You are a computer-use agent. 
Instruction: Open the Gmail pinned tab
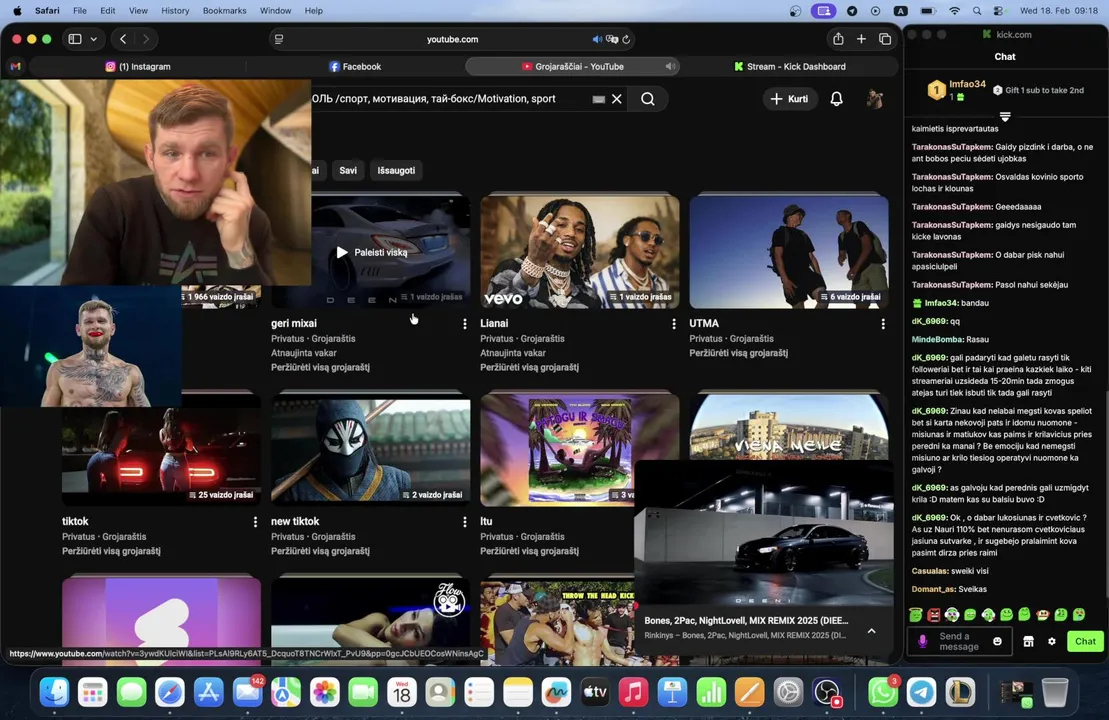click(x=16, y=66)
